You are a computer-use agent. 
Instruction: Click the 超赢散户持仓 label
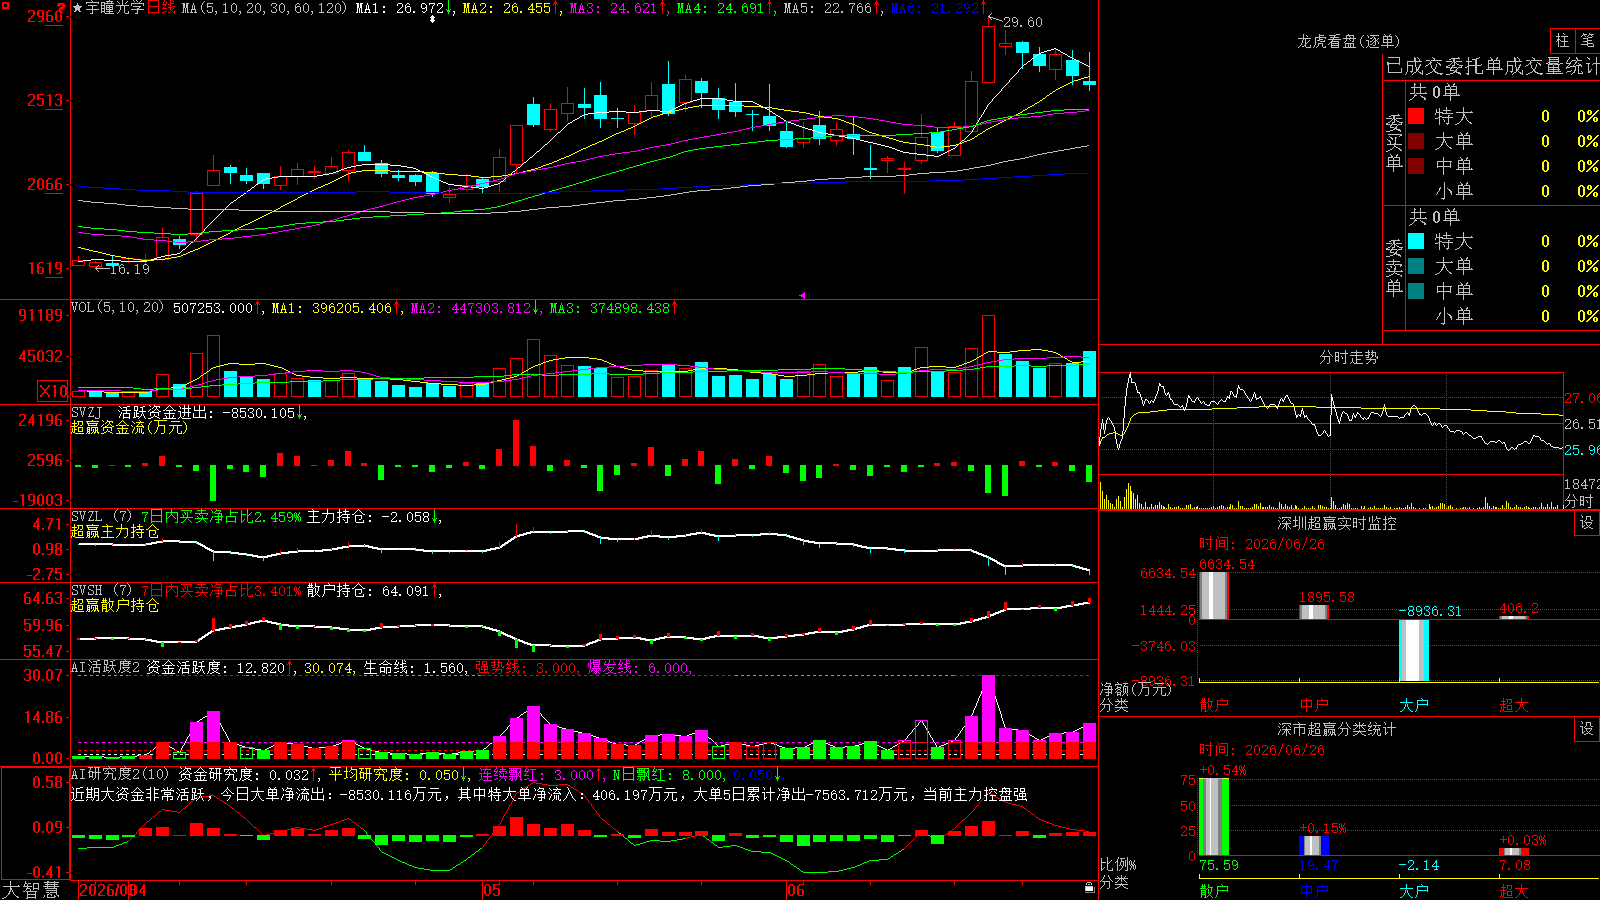(115, 605)
